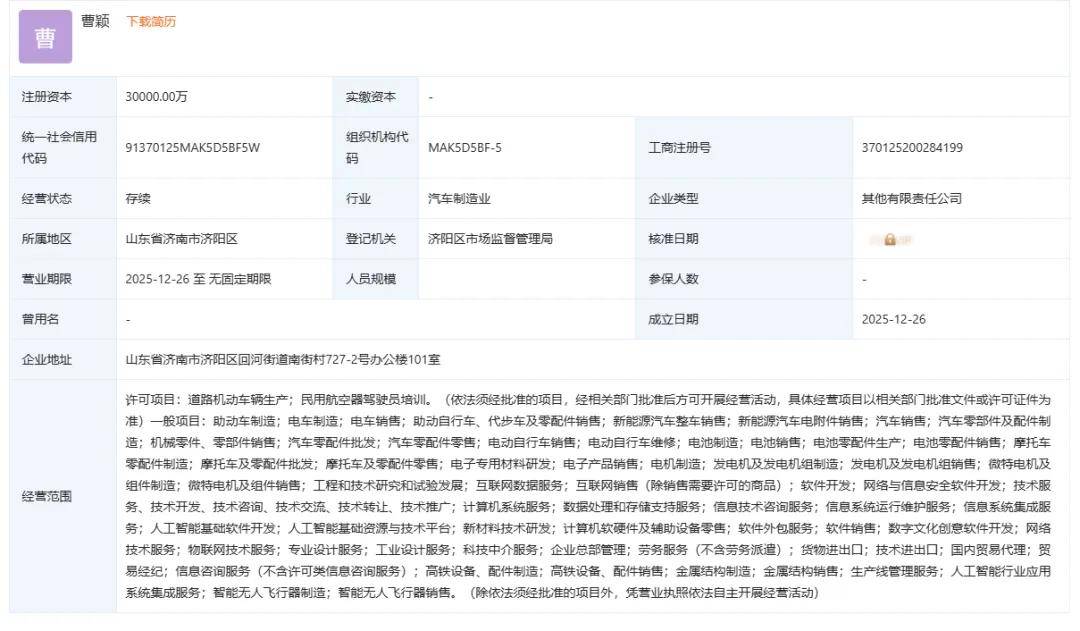Click the organization code MAK5D5BF-5

[x=465, y=148]
